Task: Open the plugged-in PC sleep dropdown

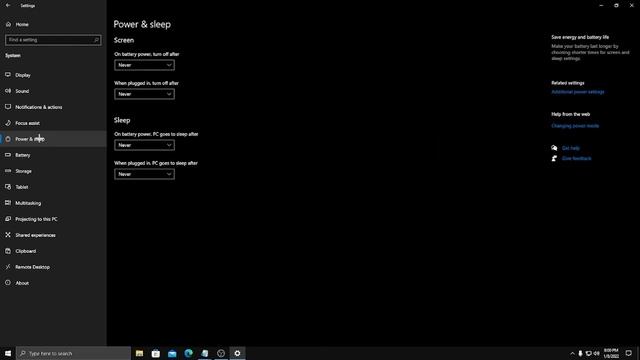Action: [144, 174]
